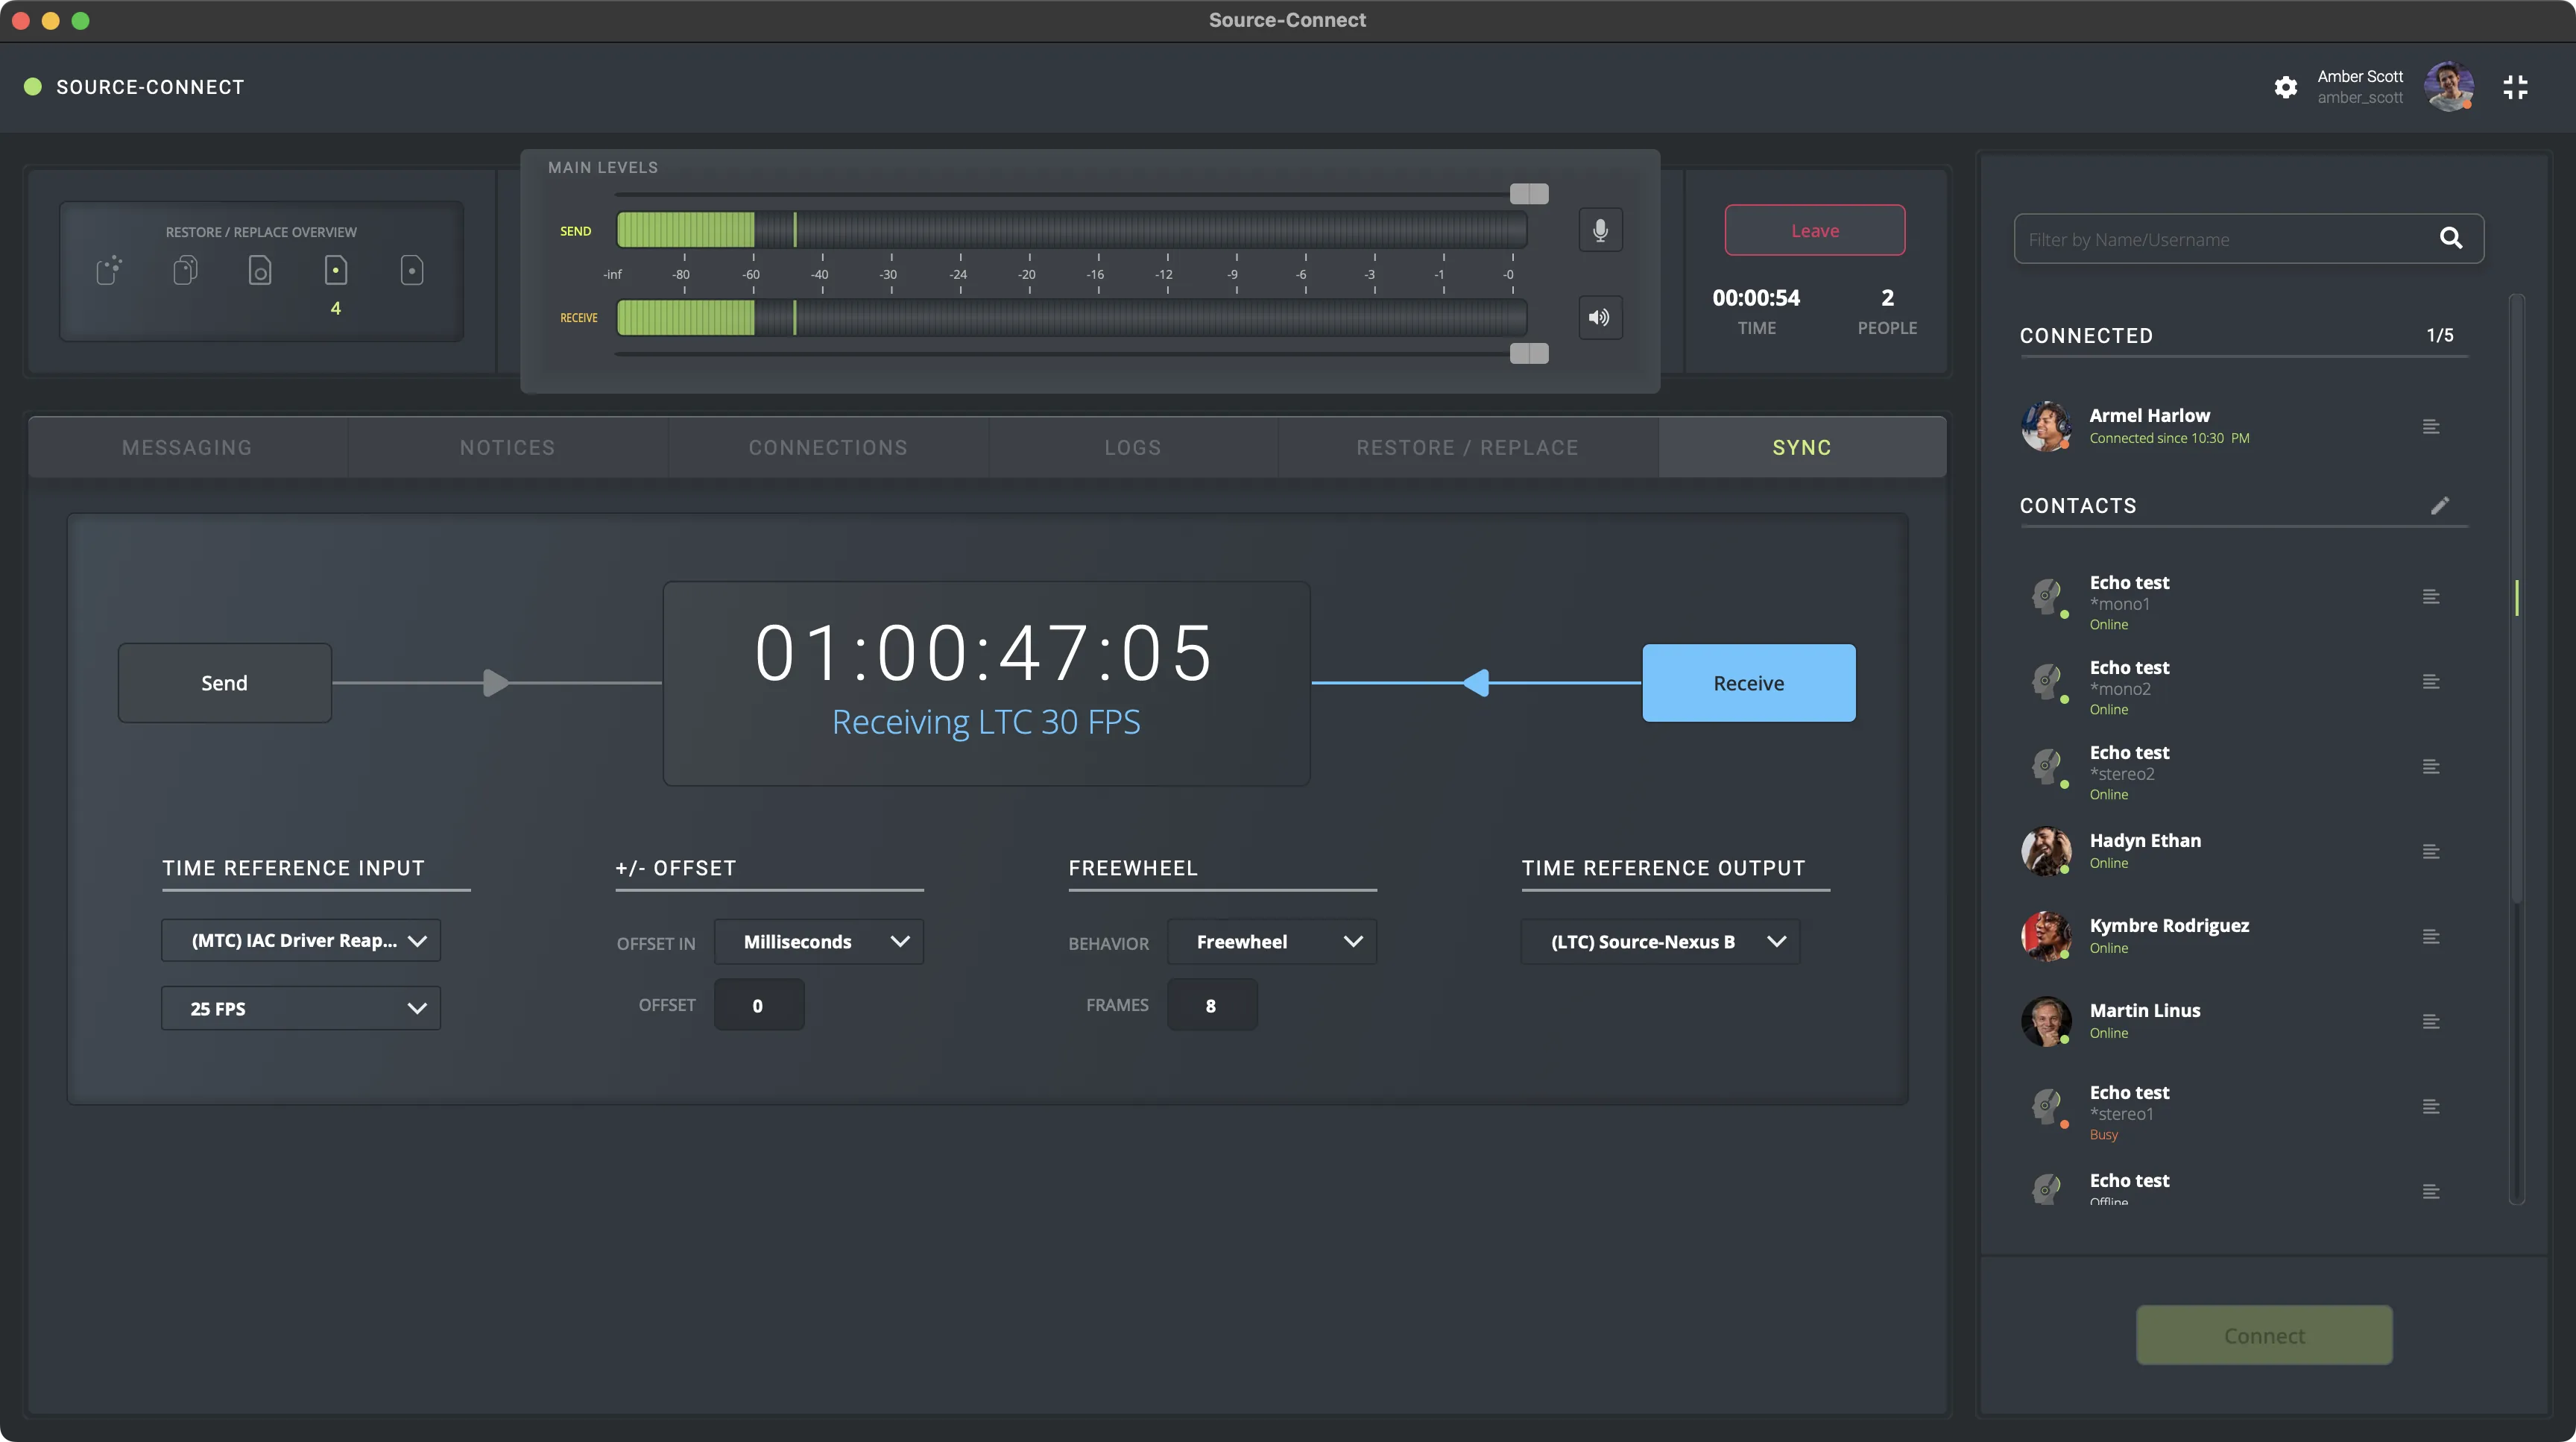
Task: Click the collapse window icon beside avatar
Action: pos(2515,87)
